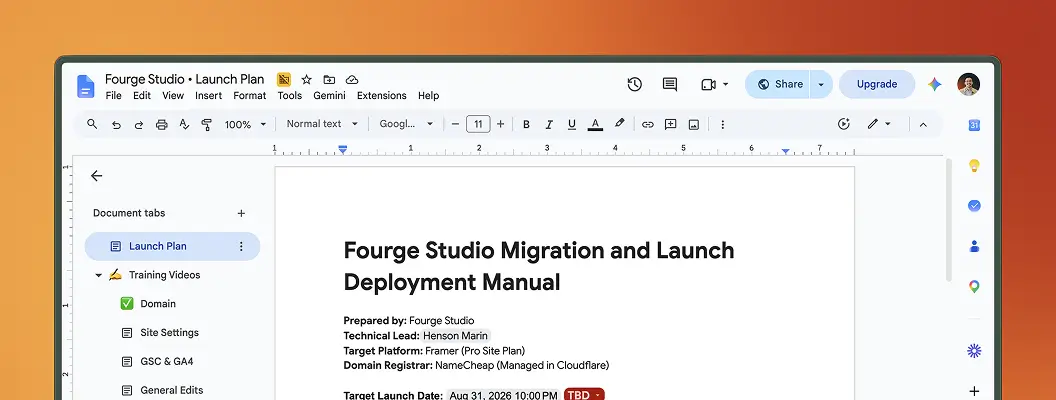
Task: Check cloud document status icon
Action: [x=352, y=79]
